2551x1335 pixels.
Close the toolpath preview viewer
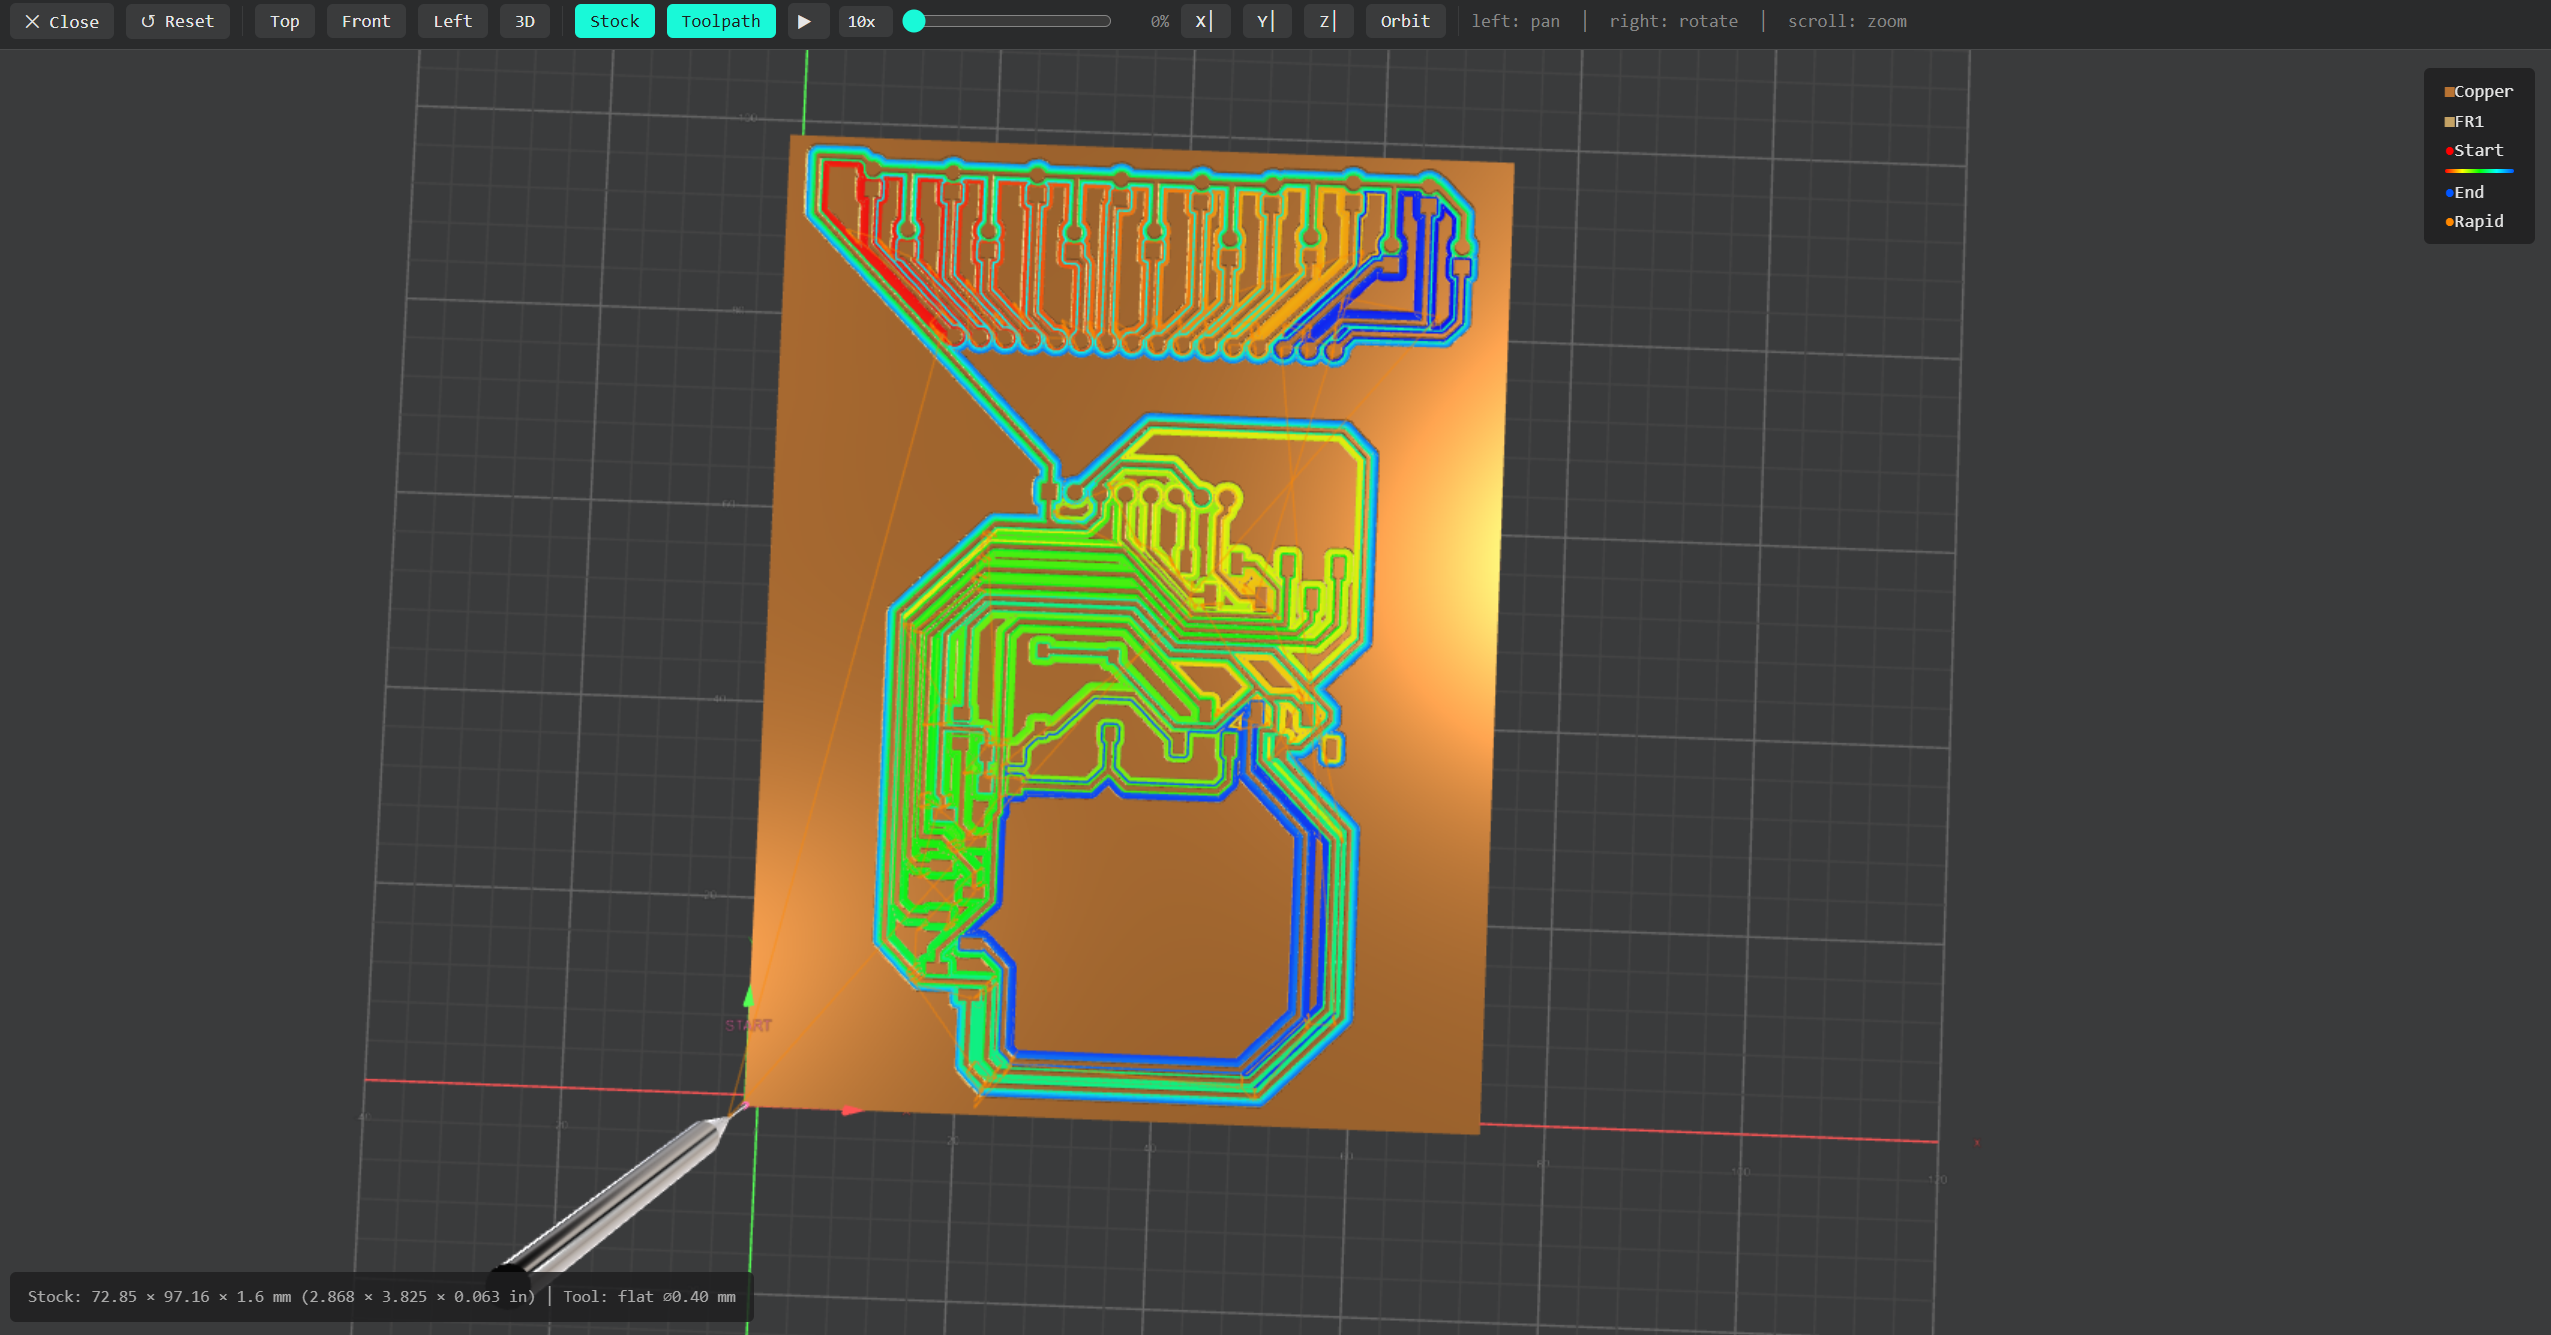[62, 21]
